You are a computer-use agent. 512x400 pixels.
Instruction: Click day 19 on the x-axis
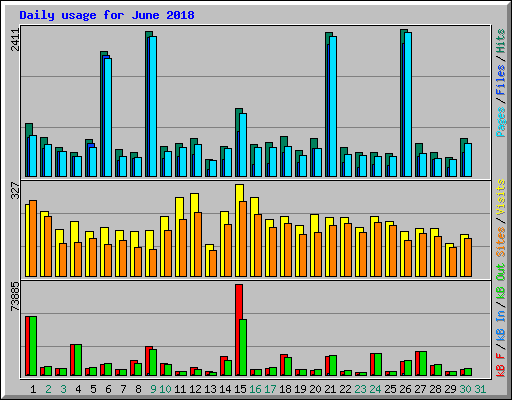point(300,389)
